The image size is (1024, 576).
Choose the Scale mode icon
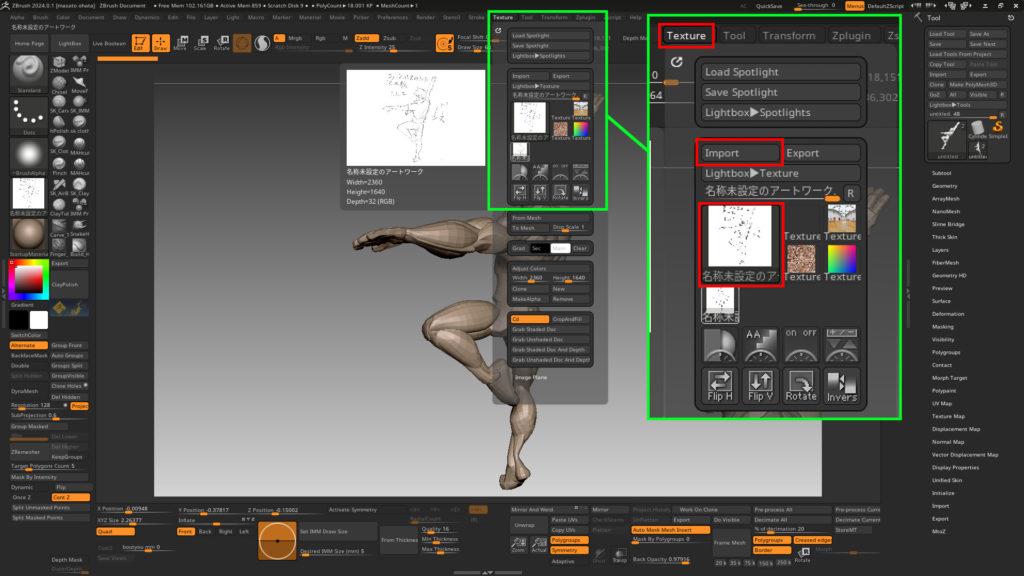coord(200,43)
